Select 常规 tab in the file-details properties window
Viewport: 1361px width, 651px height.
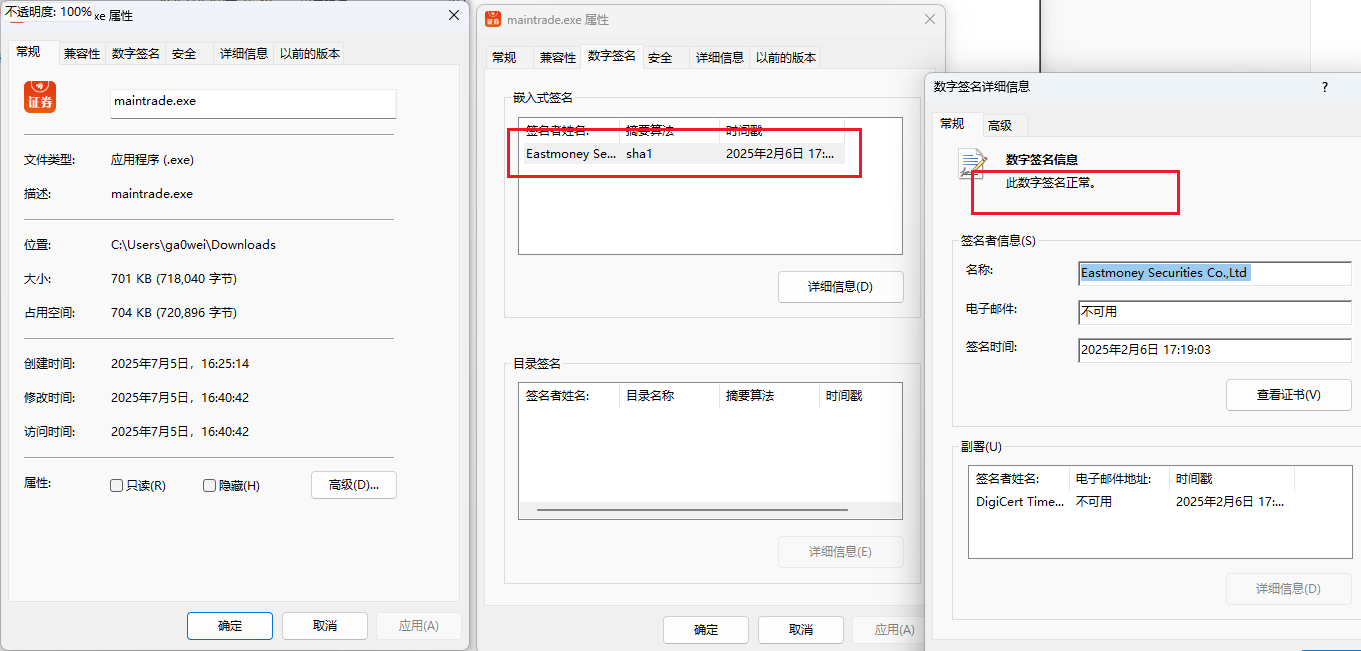click(x=28, y=53)
